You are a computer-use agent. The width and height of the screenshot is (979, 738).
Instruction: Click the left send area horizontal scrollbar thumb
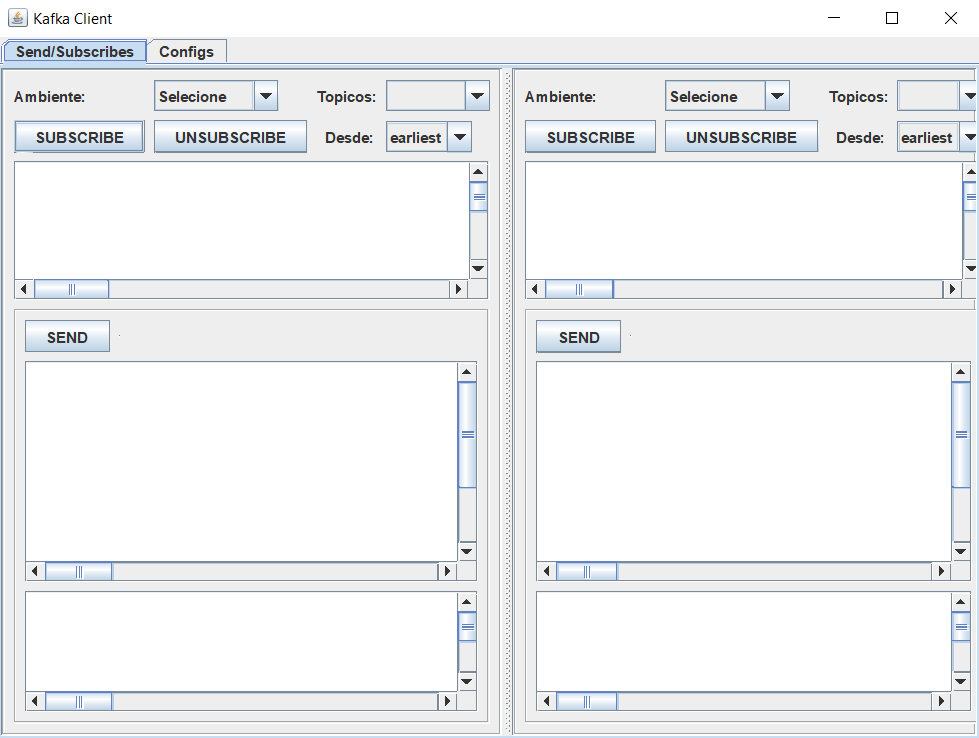point(79,571)
